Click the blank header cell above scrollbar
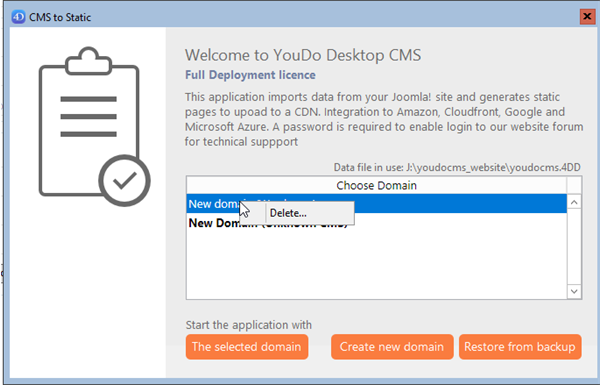Image resolution: width=600 pixels, height=385 pixels. pyautogui.click(x=574, y=186)
